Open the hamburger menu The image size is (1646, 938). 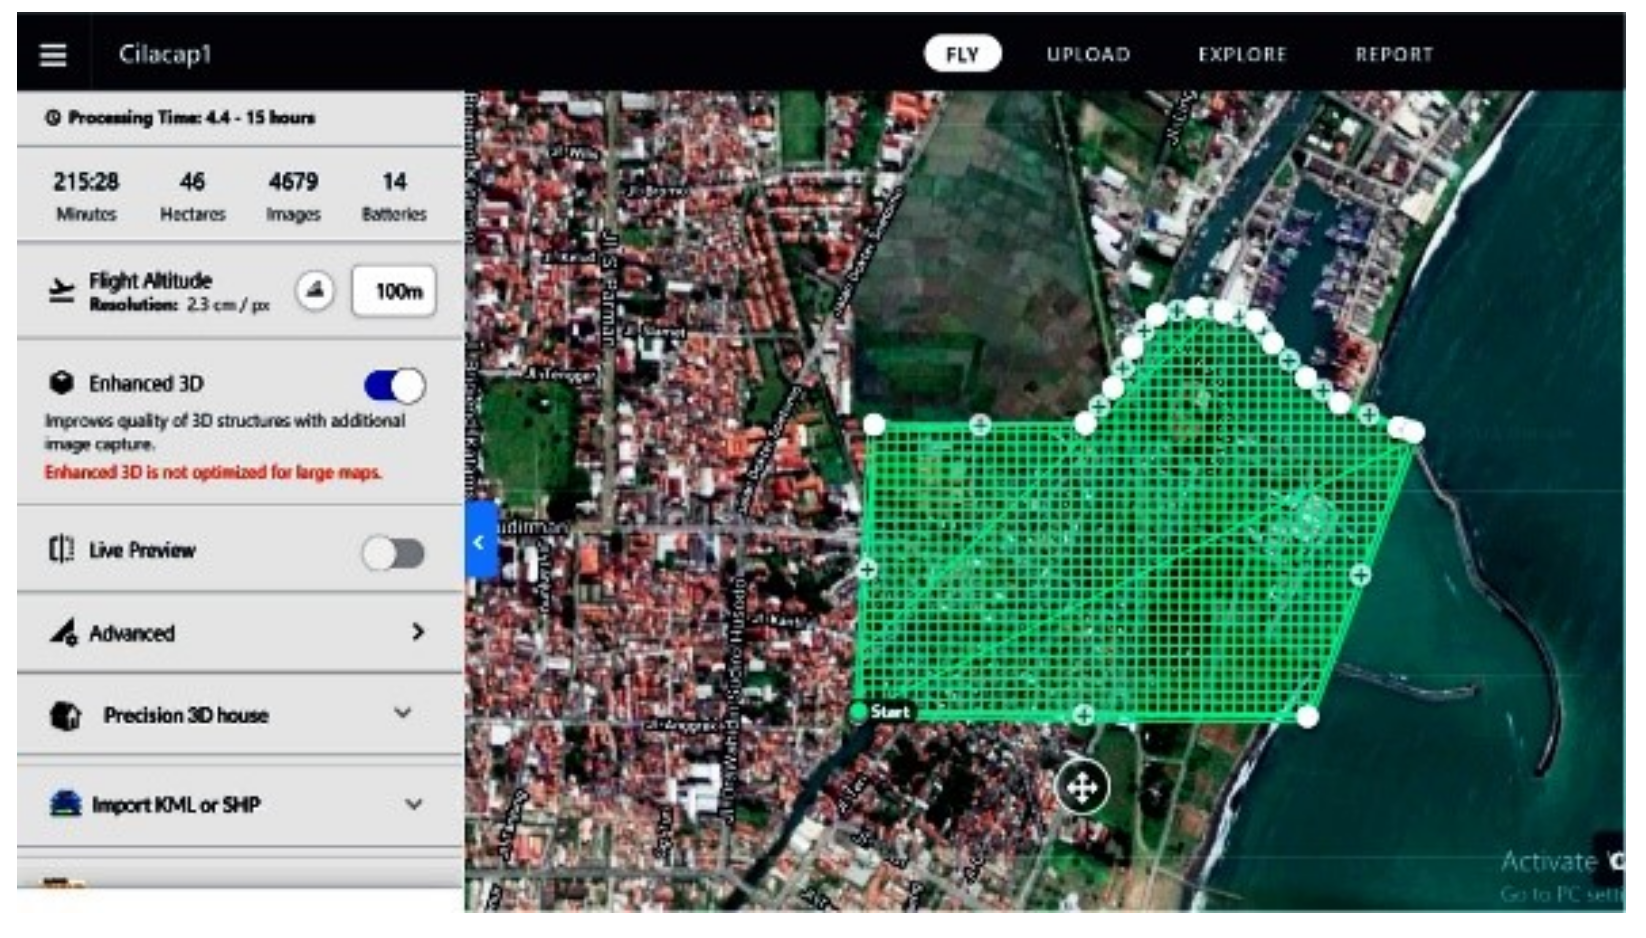coord(53,54)
